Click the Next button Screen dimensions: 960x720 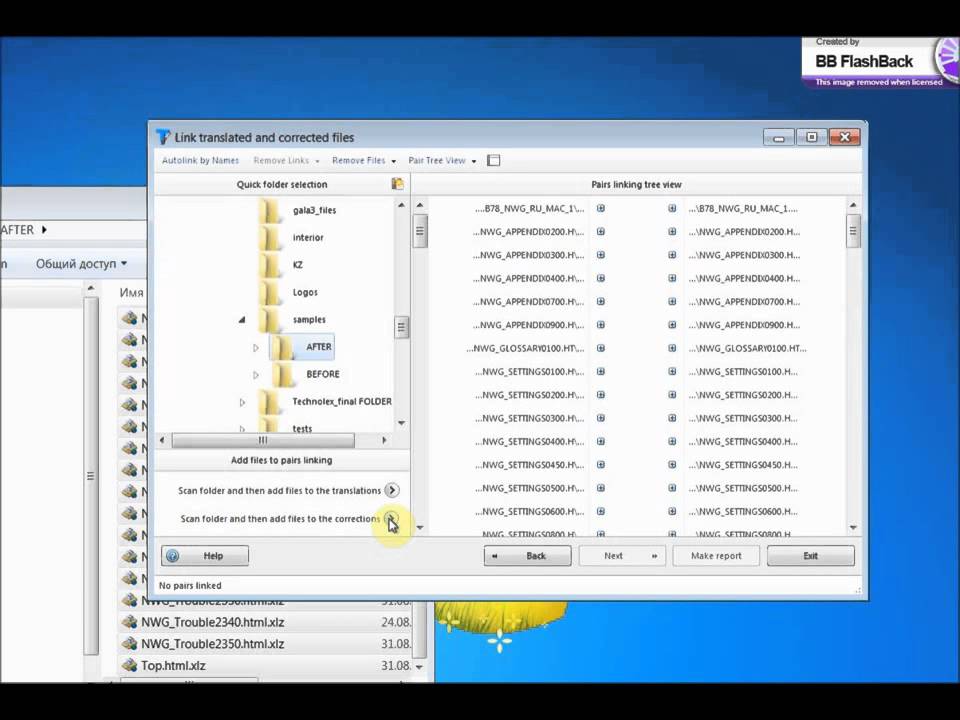pos(622,556)
